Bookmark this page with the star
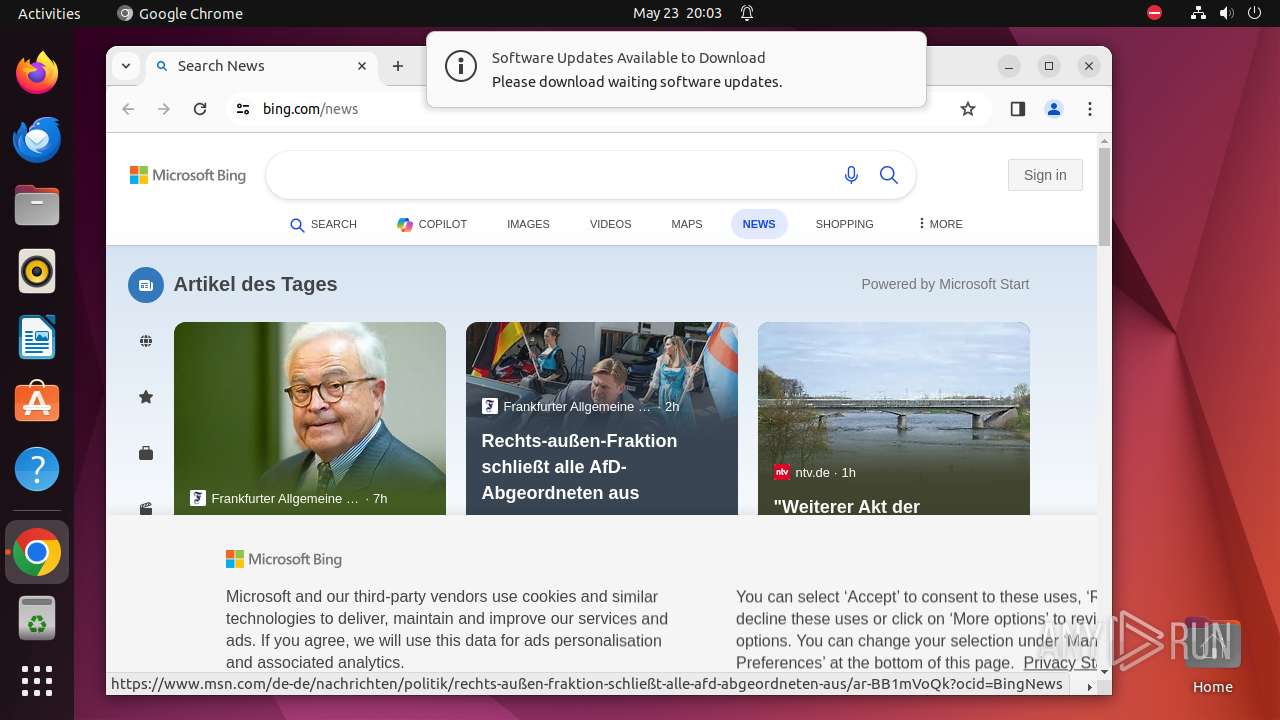Image resolution: width=1280 pixels, height=720 pixels. [x=967, y=109]
